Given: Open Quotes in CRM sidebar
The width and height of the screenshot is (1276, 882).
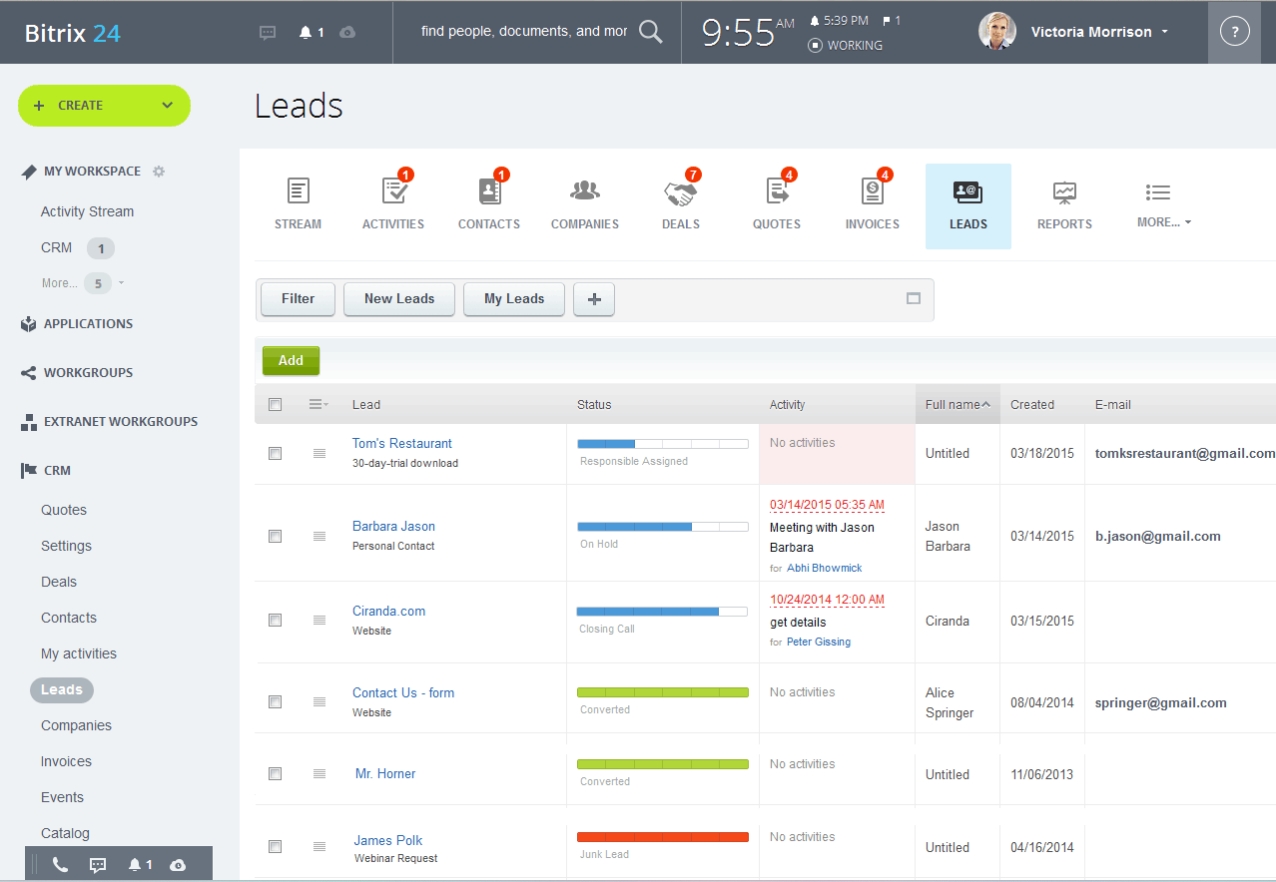Looking at the screenshot, I should coord(64,510).
